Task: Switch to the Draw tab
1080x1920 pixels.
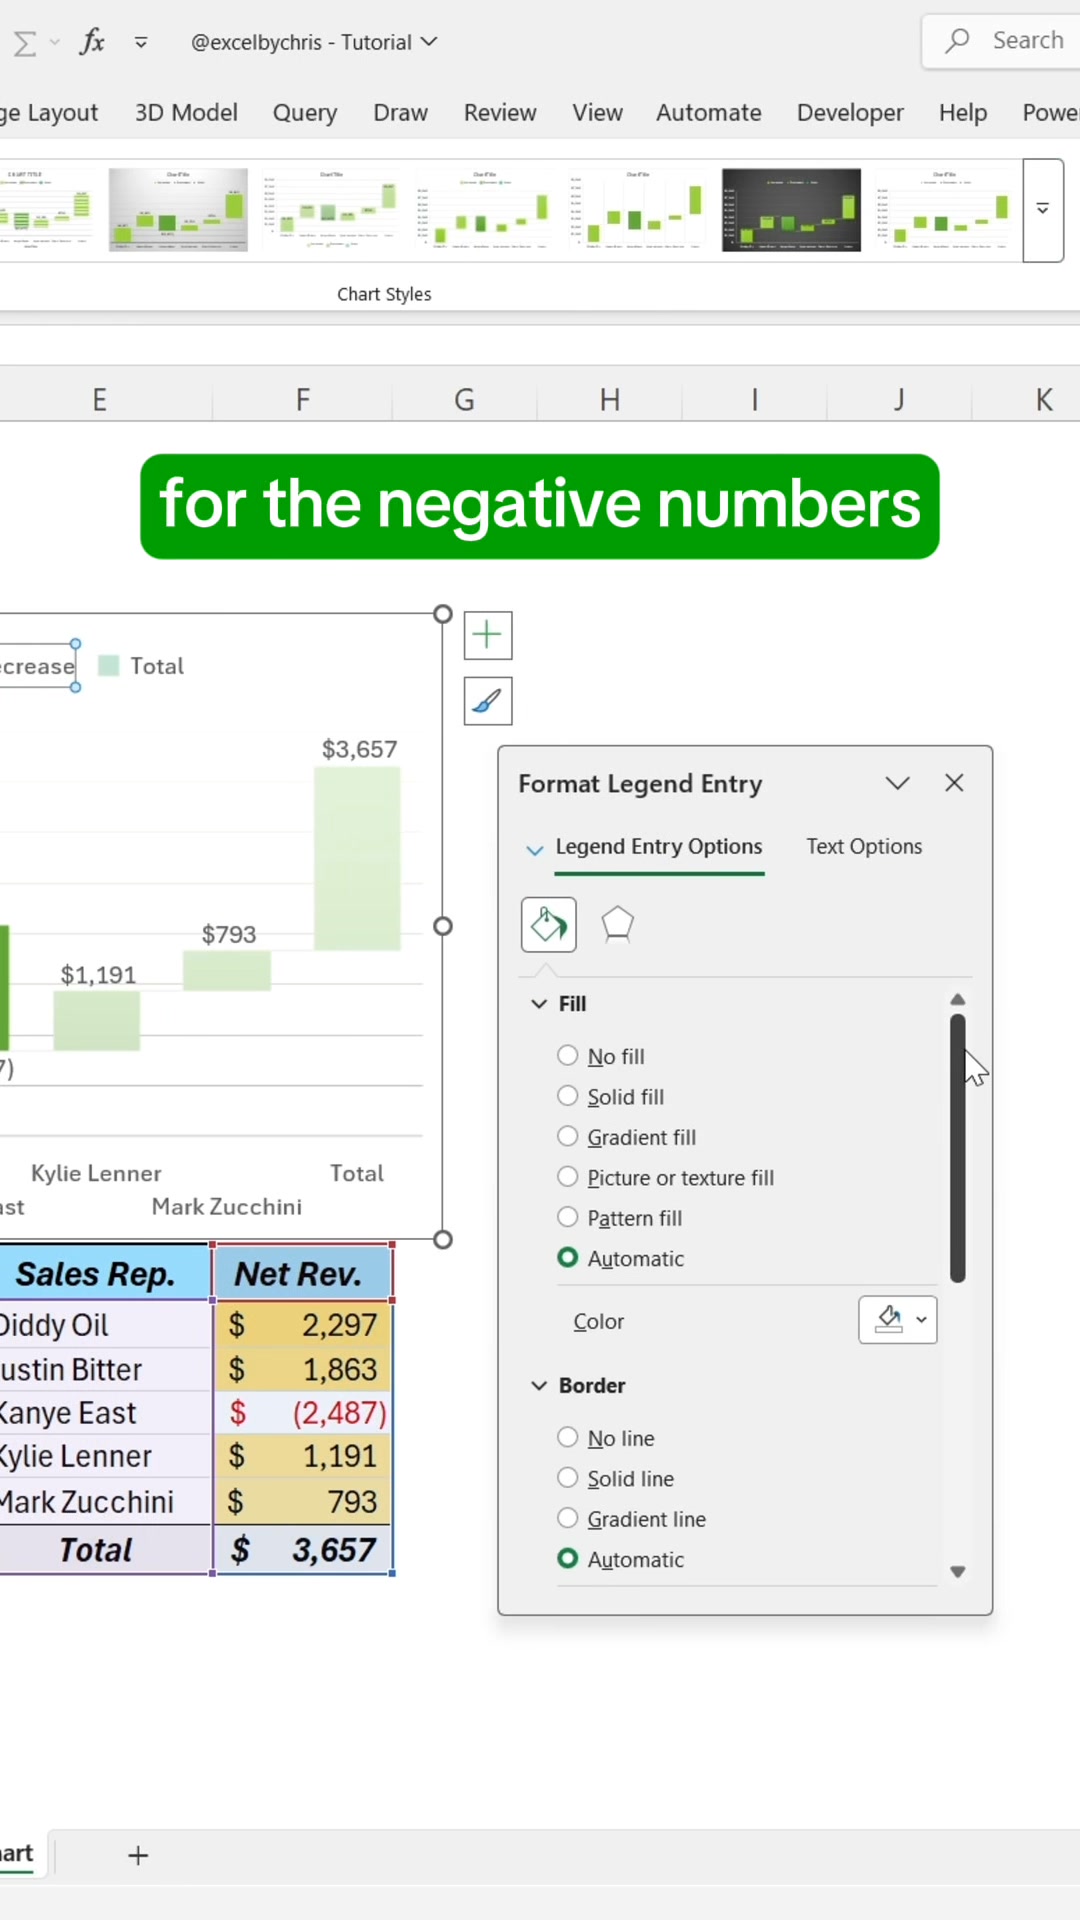Action: [400, 113]
